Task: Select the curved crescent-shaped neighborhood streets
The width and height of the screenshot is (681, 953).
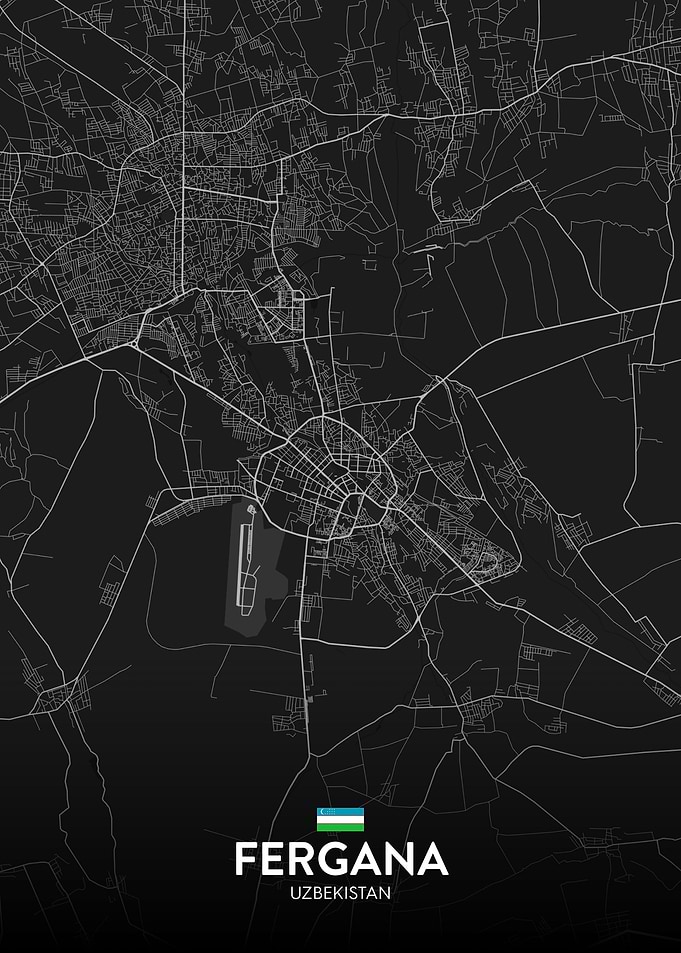Action: 489,560
